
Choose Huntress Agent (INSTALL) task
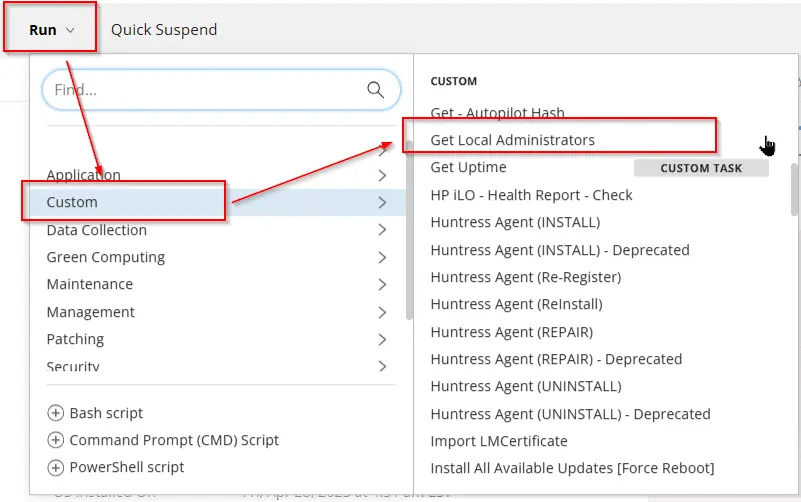[x=515, y=222]
